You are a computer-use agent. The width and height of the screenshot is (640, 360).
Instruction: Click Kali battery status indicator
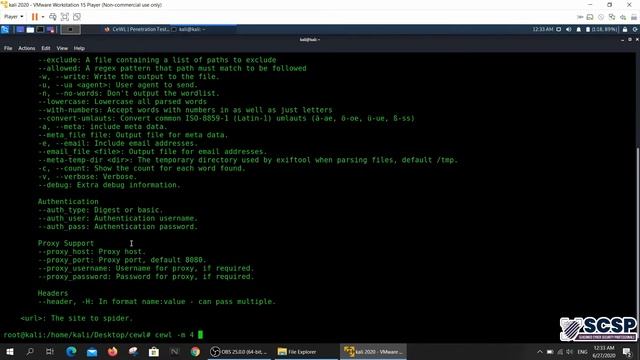(x=602, y=29)
